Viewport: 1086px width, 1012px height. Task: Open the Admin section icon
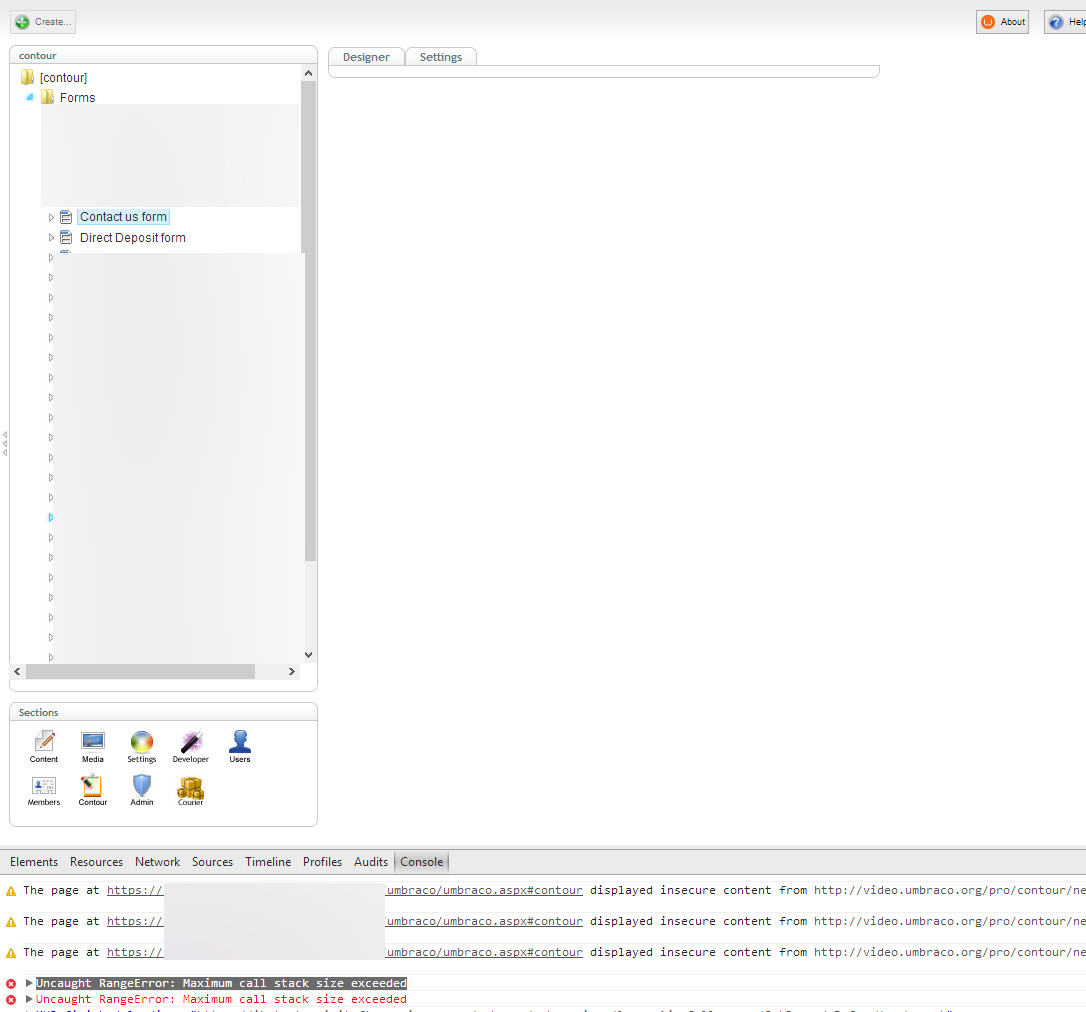142,787
